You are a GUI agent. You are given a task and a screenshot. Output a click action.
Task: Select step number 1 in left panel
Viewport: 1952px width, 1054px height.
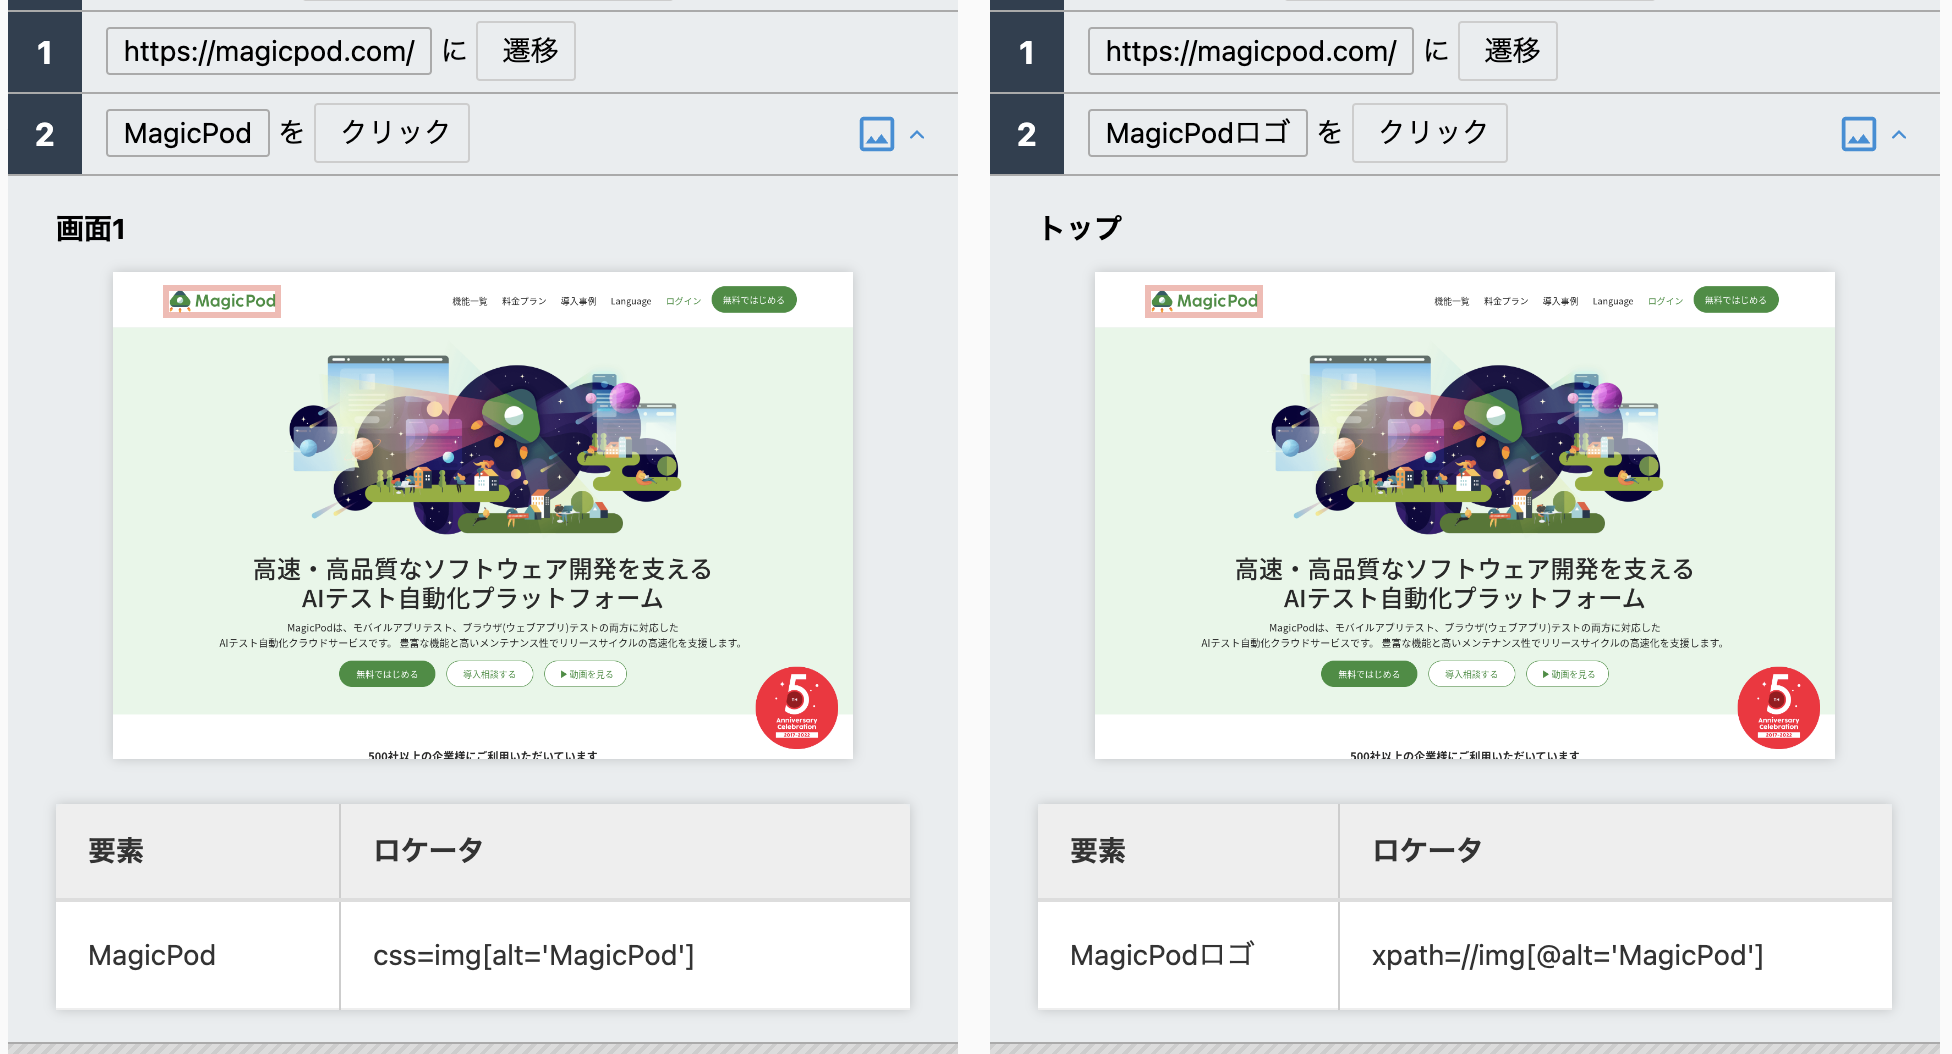click(x=45, y=52)
